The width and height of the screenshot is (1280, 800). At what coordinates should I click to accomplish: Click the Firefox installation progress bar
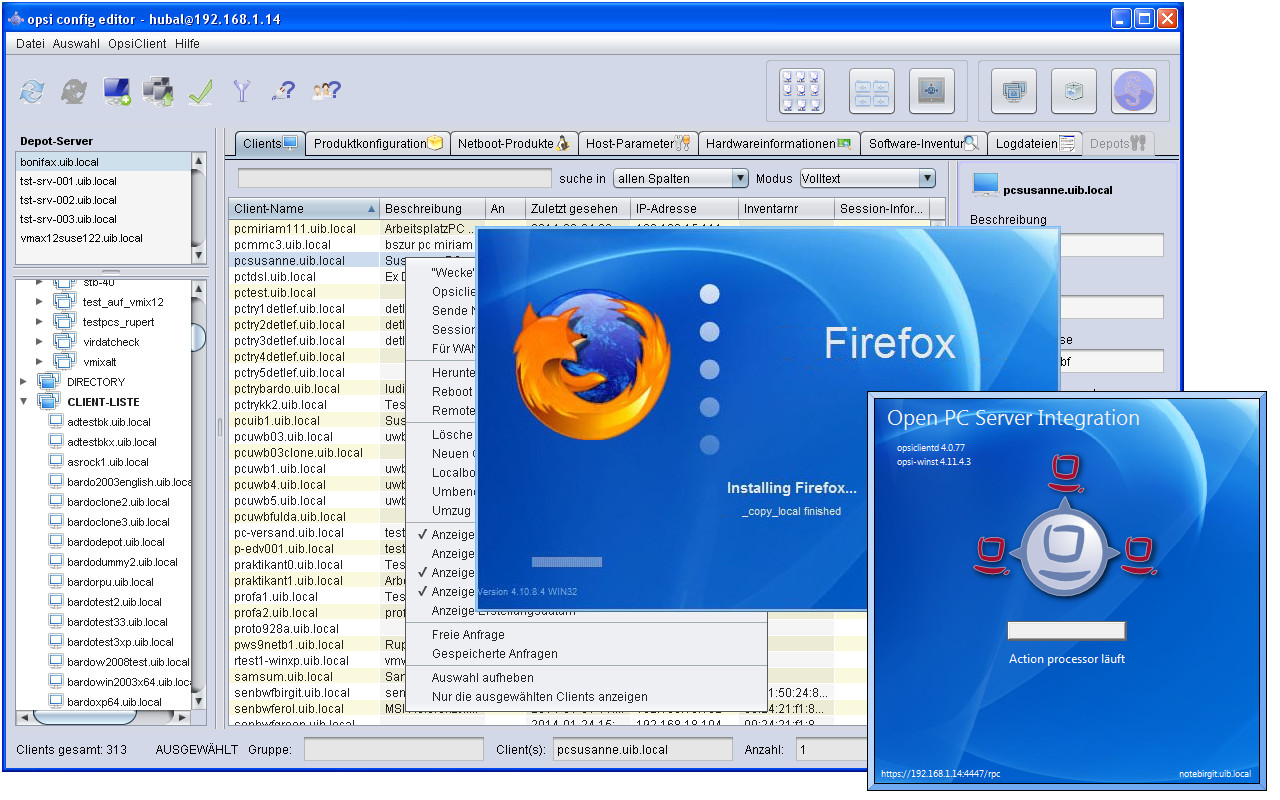click(x=567, y=562)
